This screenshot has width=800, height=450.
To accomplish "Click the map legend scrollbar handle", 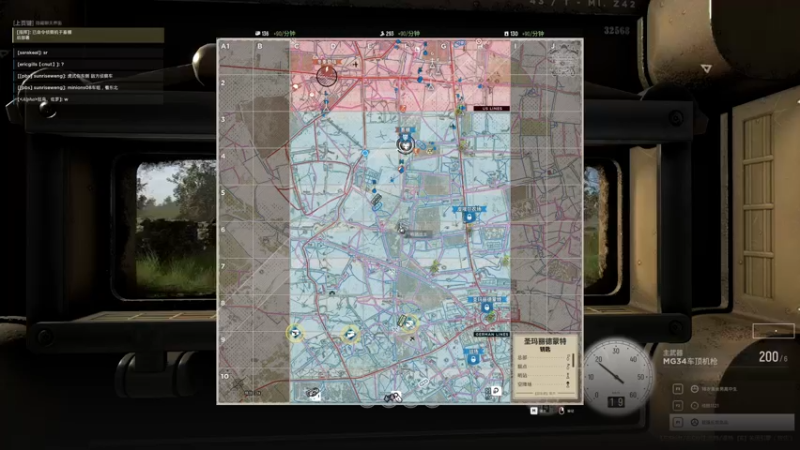I will click(573, 360).
